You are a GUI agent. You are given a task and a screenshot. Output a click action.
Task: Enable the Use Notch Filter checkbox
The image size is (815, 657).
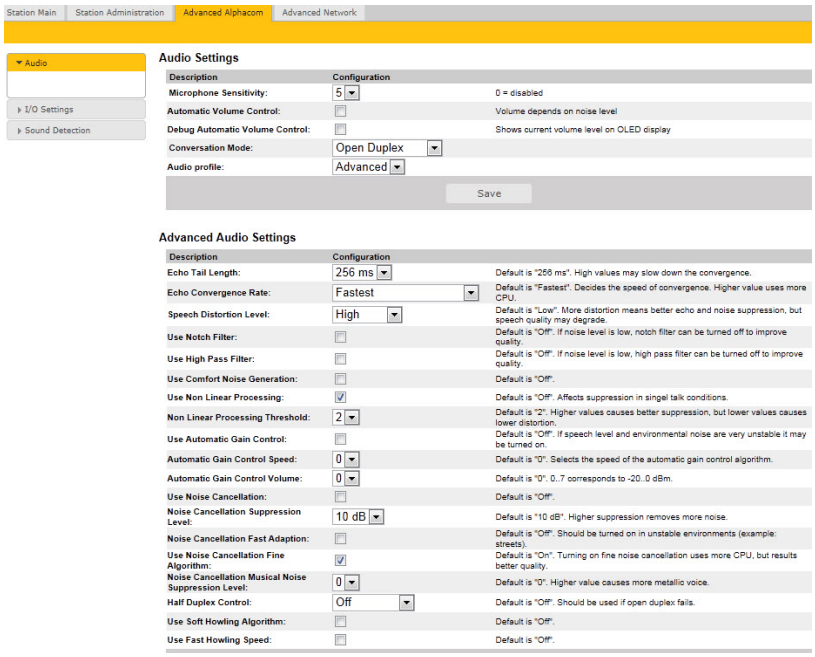339,338
